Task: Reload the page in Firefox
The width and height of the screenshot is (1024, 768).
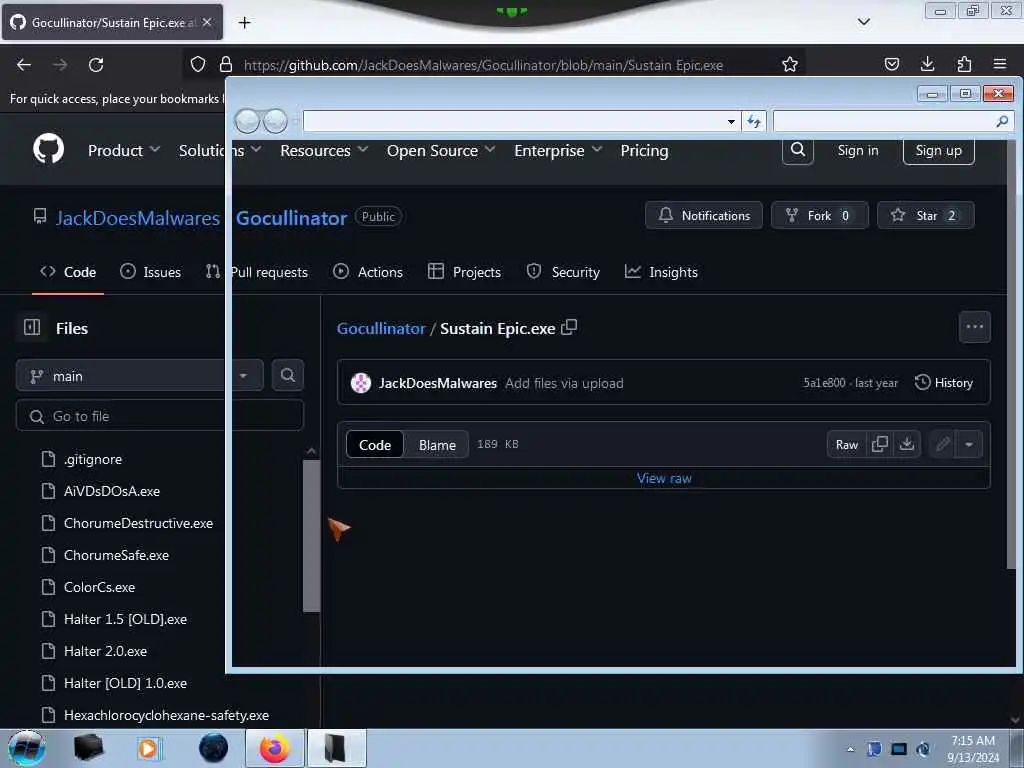Action: [x=96, y=65]
